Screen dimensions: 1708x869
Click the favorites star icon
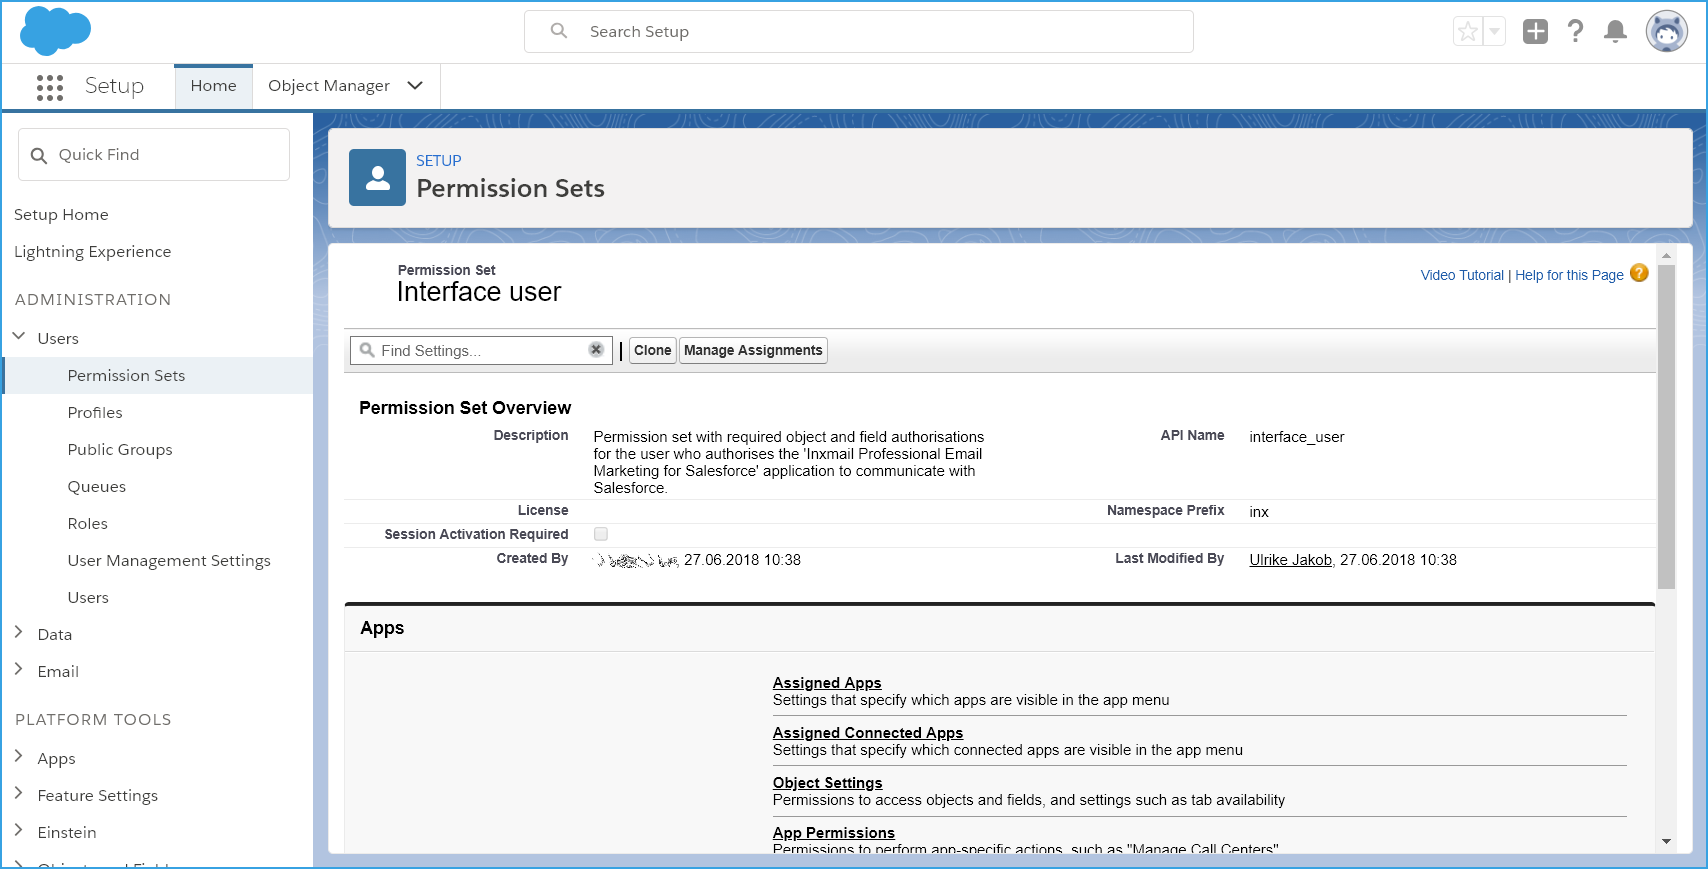1467,32
